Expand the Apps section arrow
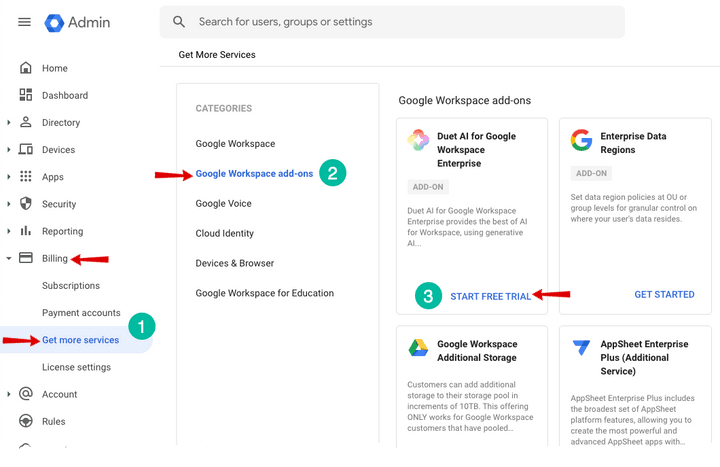The height and width of the screenshot is (467, 720). [x=9, y=177]
